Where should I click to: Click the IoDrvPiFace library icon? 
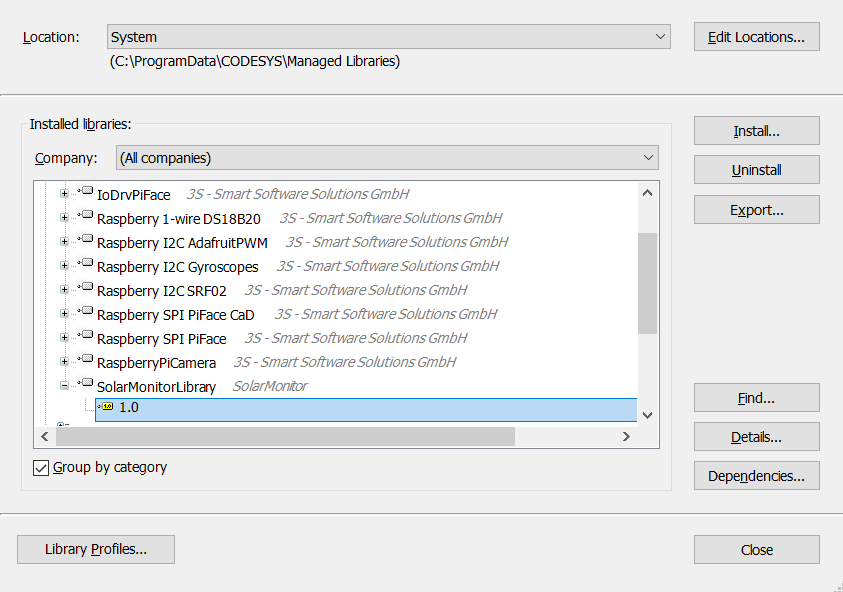click(x=86, y=190)
